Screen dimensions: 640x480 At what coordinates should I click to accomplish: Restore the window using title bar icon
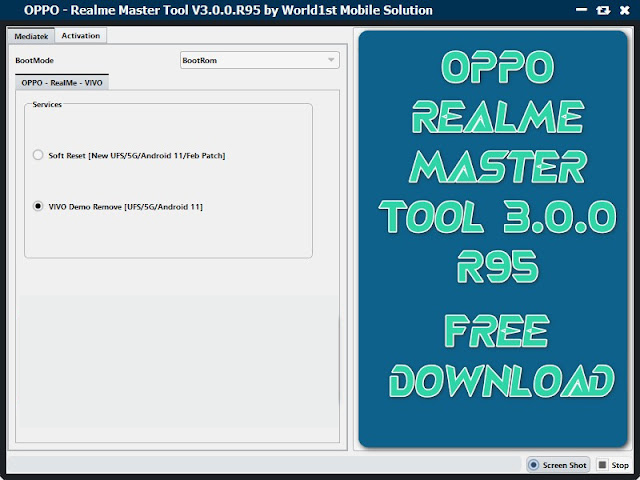pos(603,10)
